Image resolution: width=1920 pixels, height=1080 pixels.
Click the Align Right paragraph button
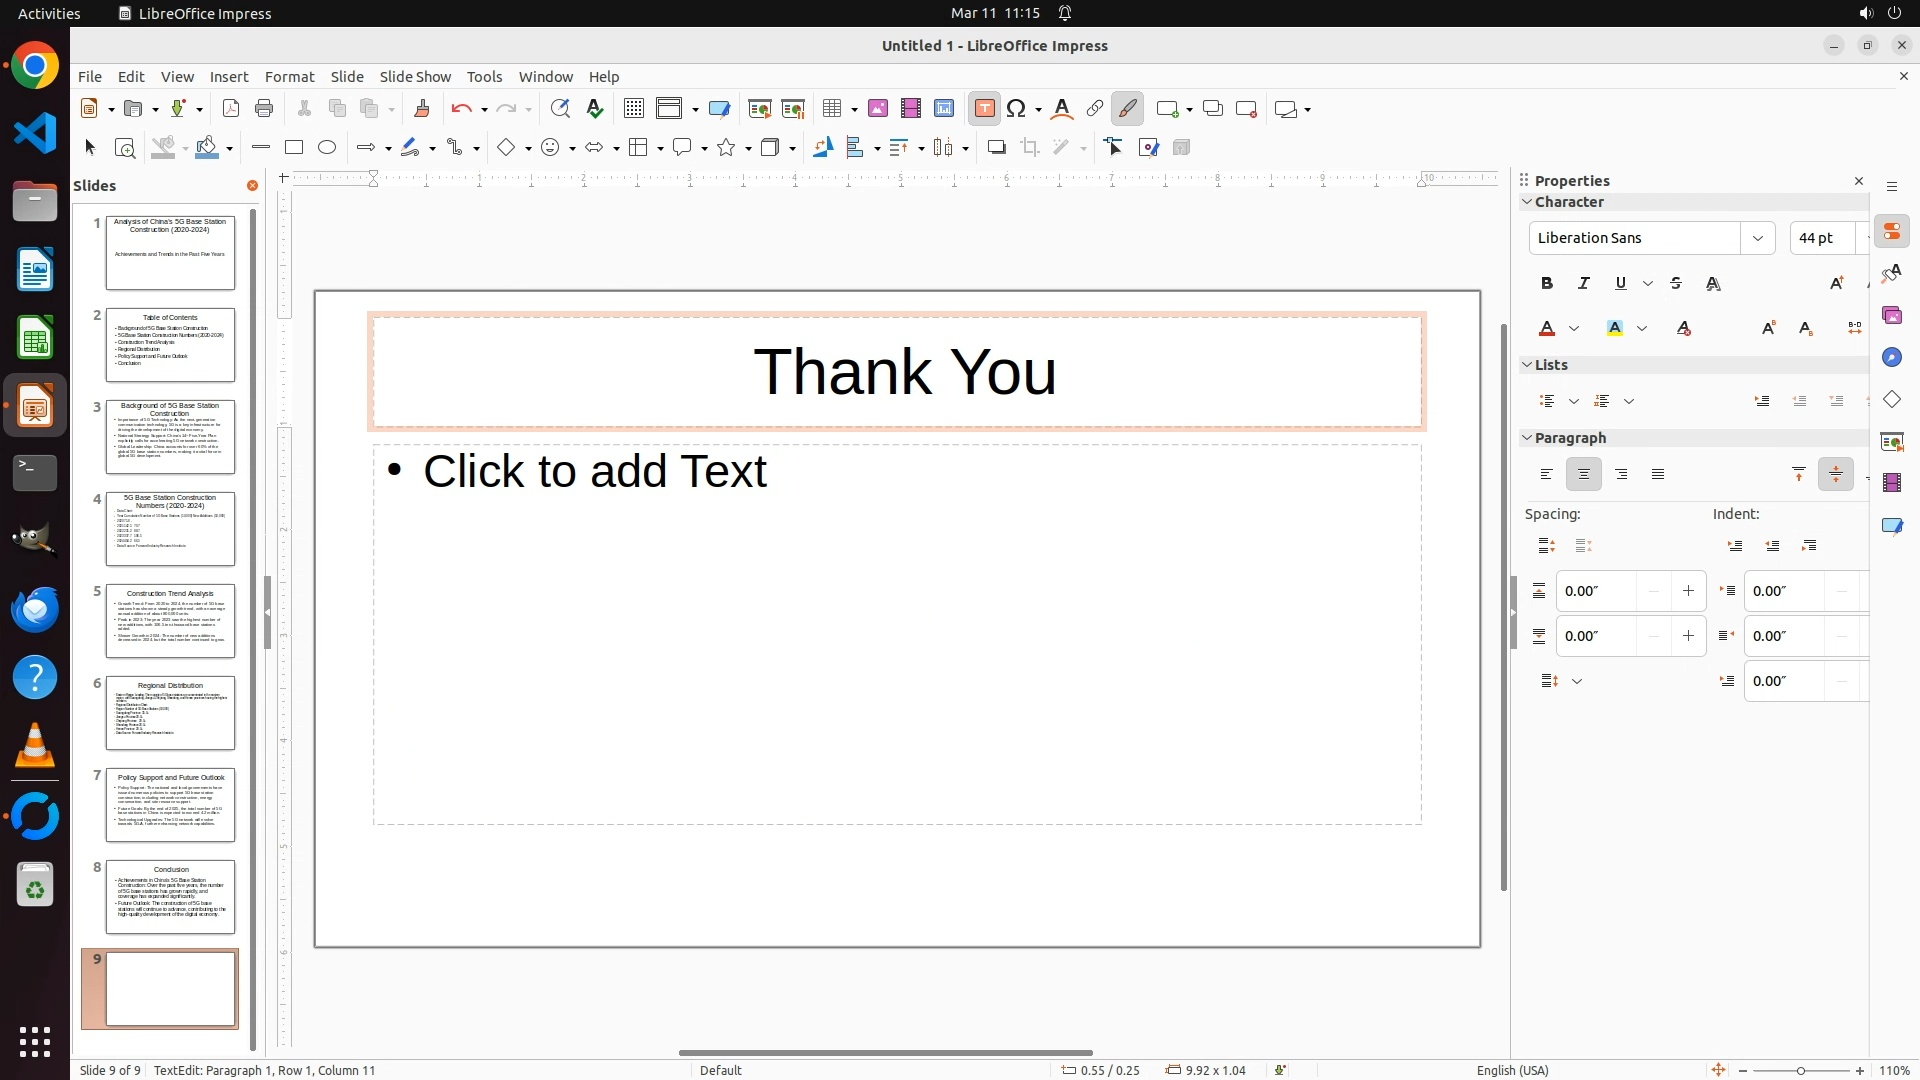click(1621, 475)
